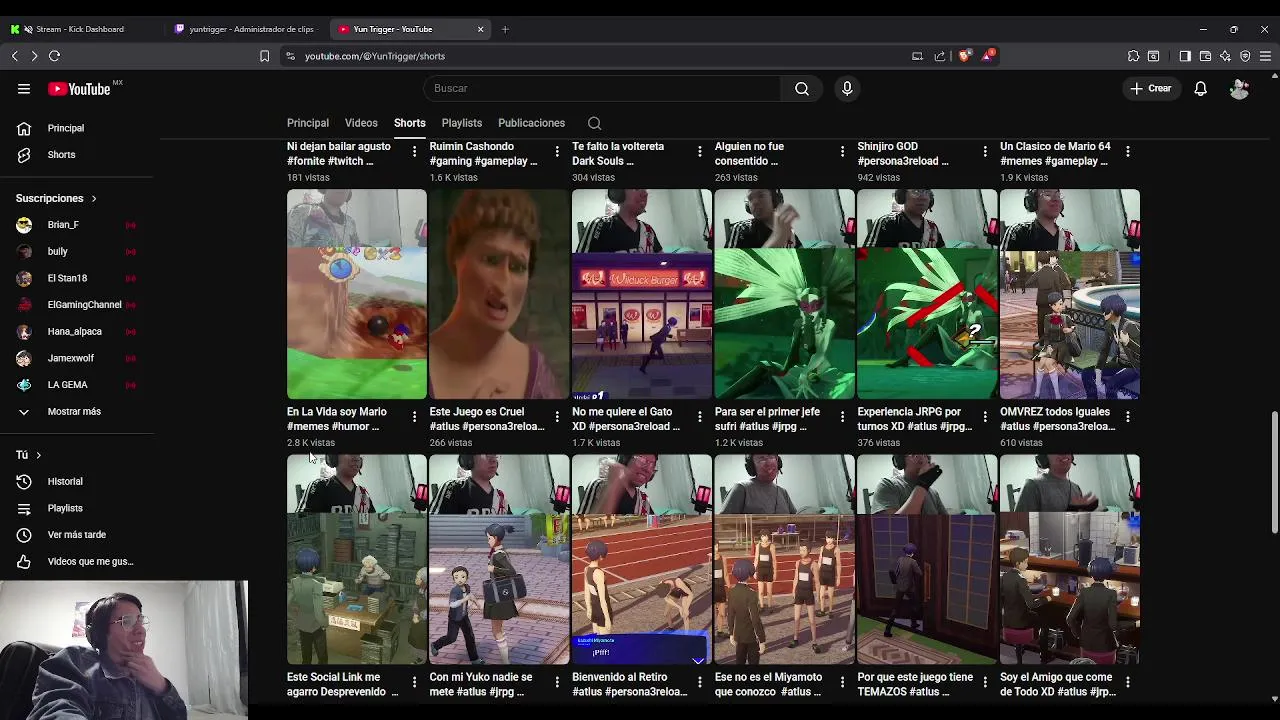
Task: Close the Yun Trigger YouTube tab
Action: click(480, 29)
